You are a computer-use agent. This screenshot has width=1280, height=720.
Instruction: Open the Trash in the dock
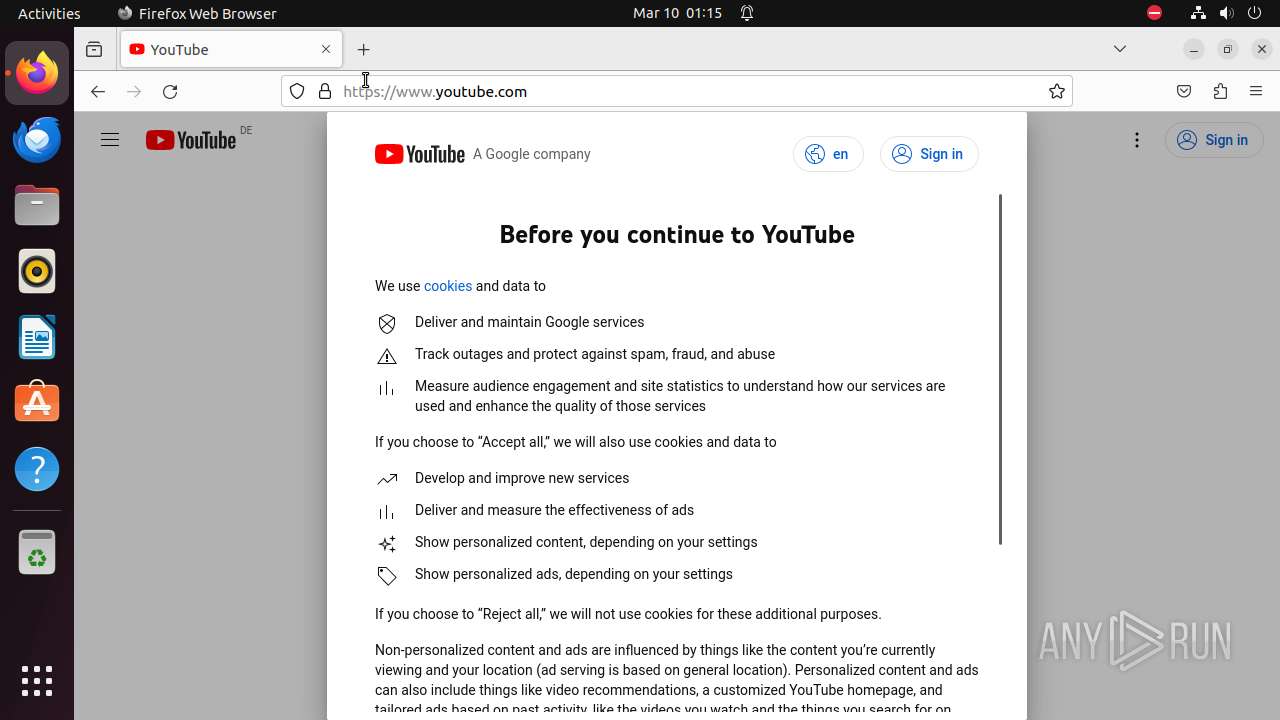[x=37, y=552]
